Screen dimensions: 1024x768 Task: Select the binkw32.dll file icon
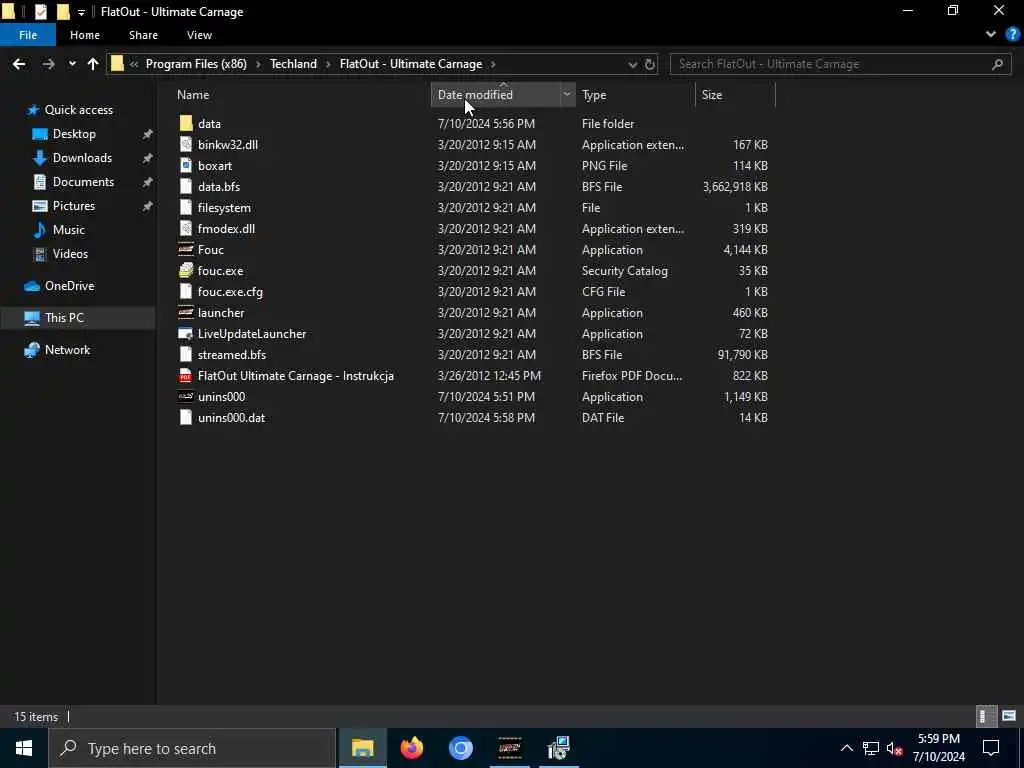pyautogui.click(x=186, y=144)
